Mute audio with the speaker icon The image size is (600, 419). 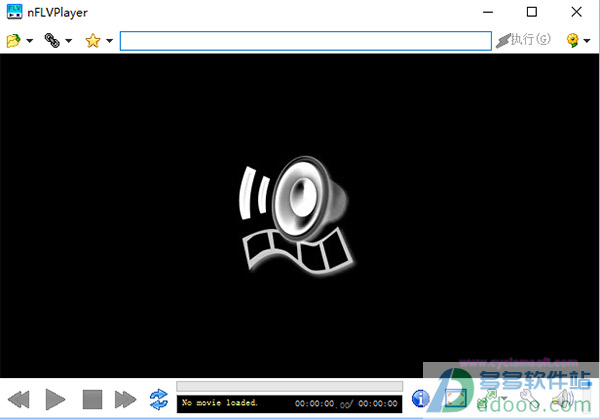(565, 398)
